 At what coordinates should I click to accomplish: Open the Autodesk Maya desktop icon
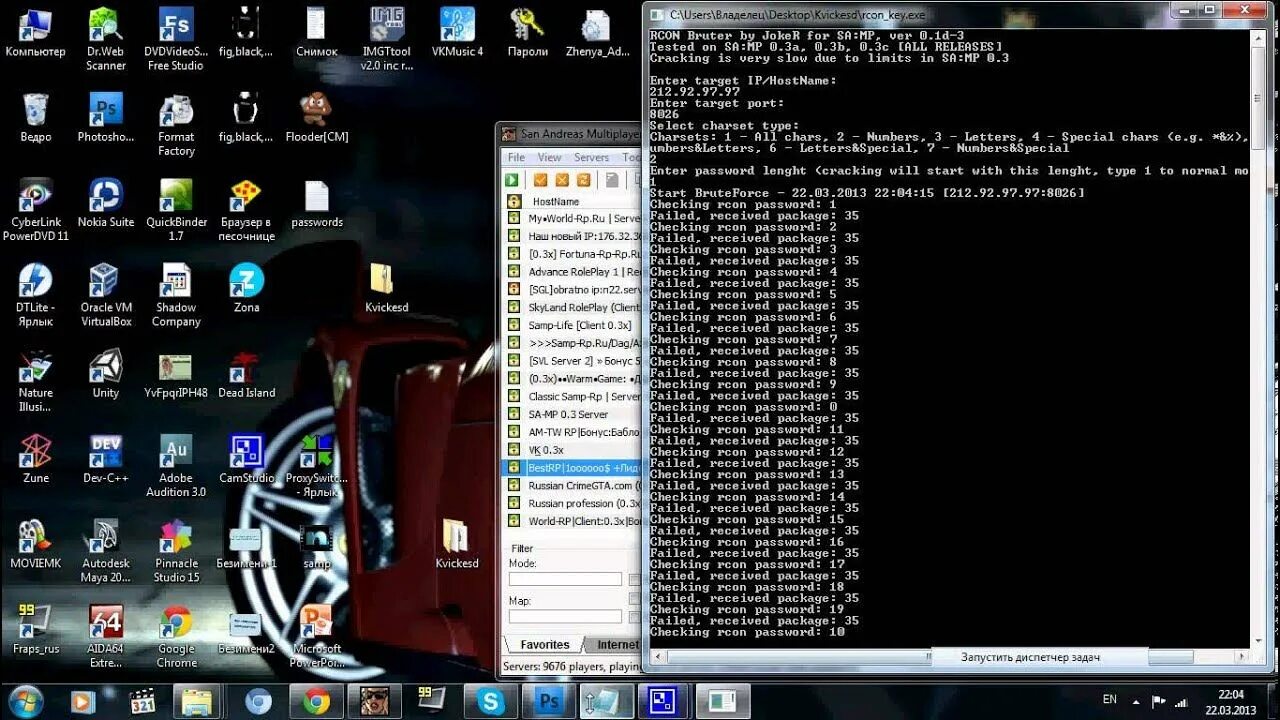point(105,550)
